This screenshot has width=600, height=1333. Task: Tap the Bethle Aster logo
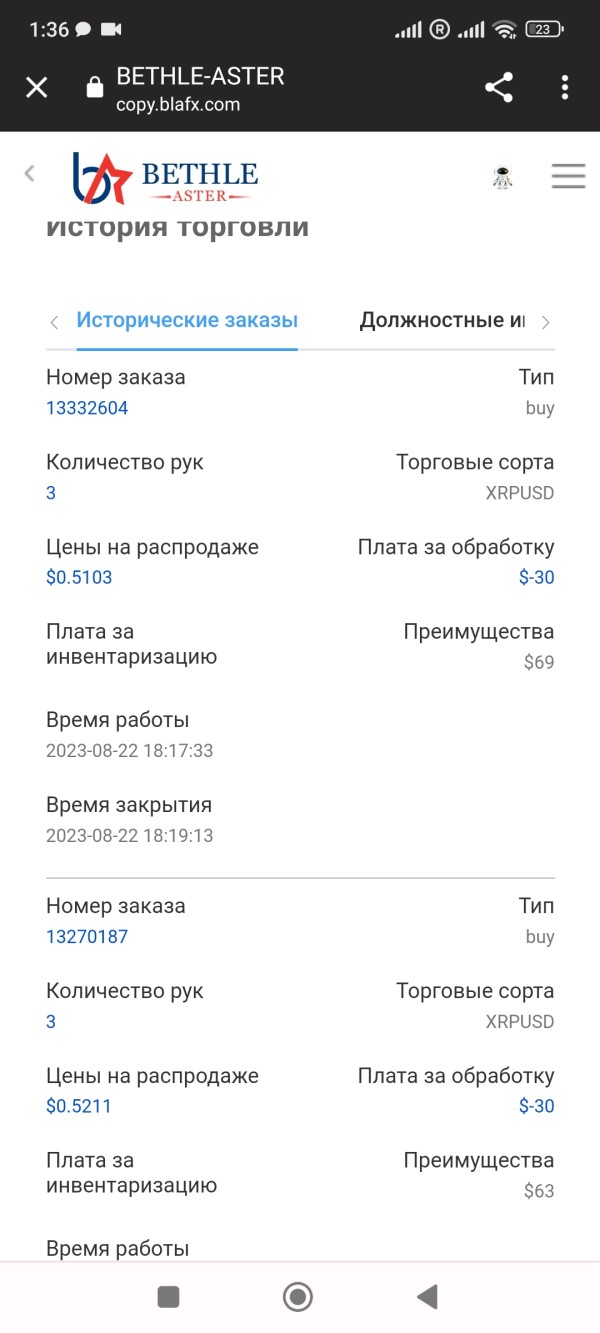(x=165, y=177)
